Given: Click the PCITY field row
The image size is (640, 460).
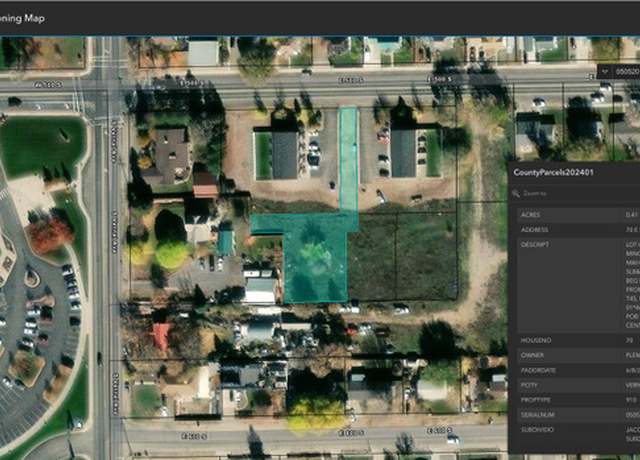Looking at the screenshot, I should pos(578,385).
